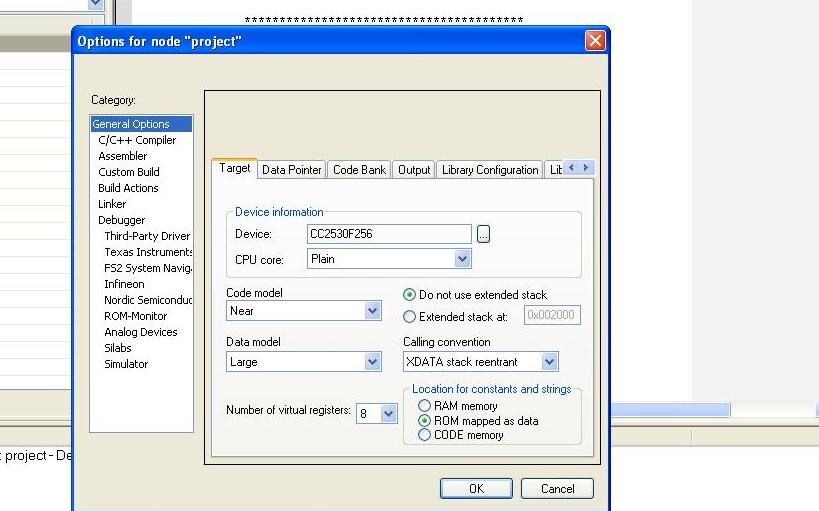Switch to the Target tab
This screenshot has width=819, height=511.
click(235, 168)
